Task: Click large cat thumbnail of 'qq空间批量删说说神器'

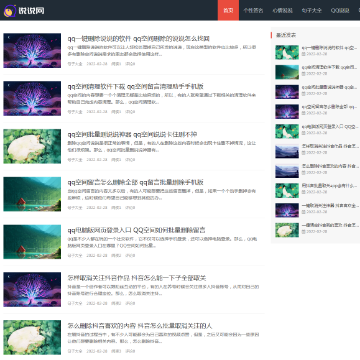Action: tap(32, 146)
